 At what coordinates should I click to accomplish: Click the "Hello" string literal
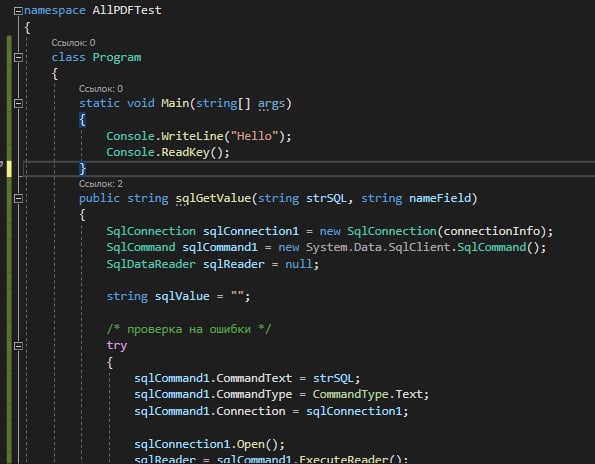[255, 136]
